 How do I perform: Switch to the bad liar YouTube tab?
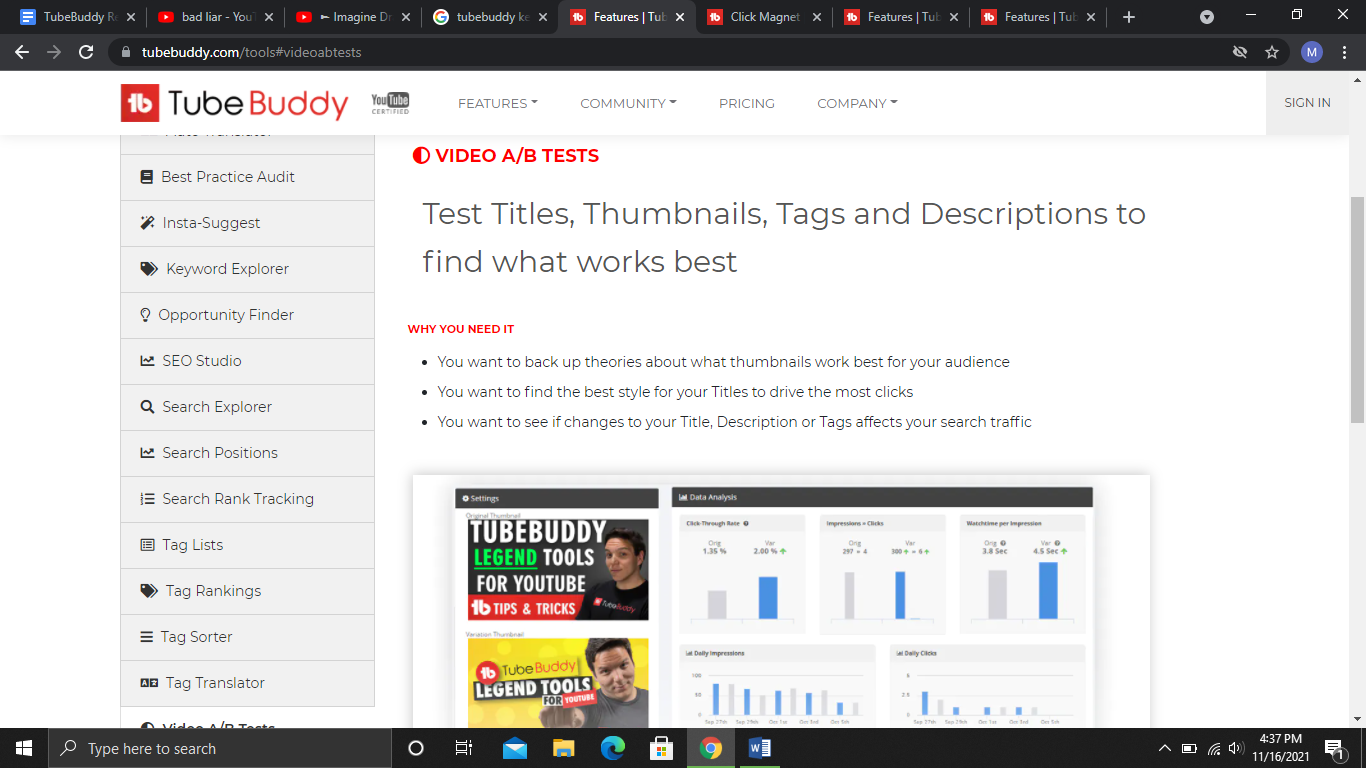click(215, 17)
